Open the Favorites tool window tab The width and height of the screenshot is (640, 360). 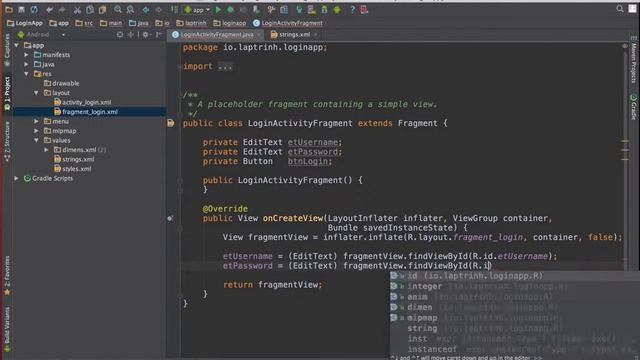pos(7,275)
